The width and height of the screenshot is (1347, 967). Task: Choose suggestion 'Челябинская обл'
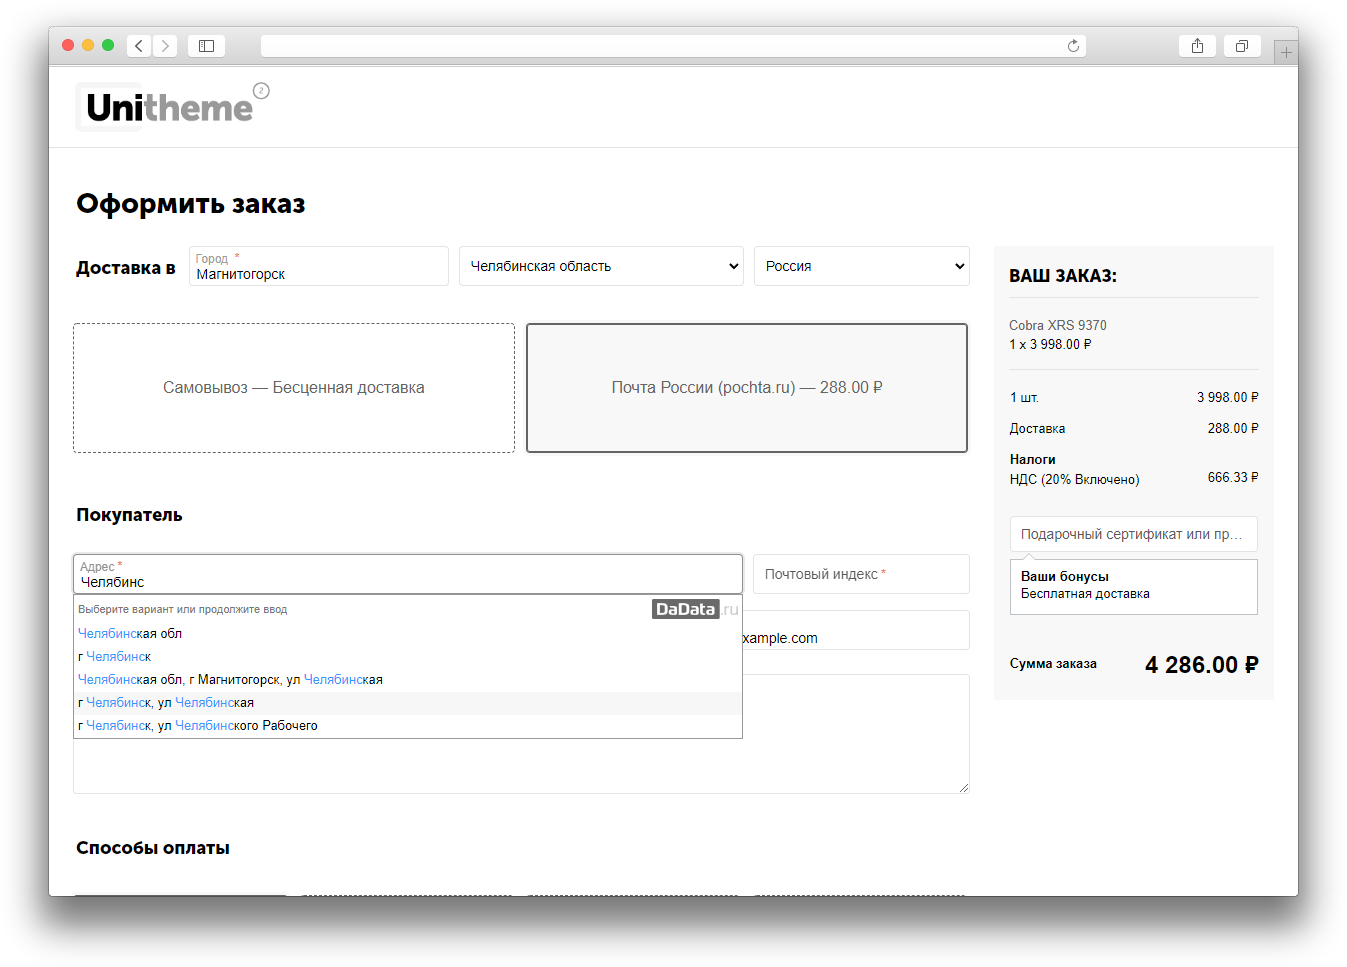pyautogui.click(x=130, y=634)
